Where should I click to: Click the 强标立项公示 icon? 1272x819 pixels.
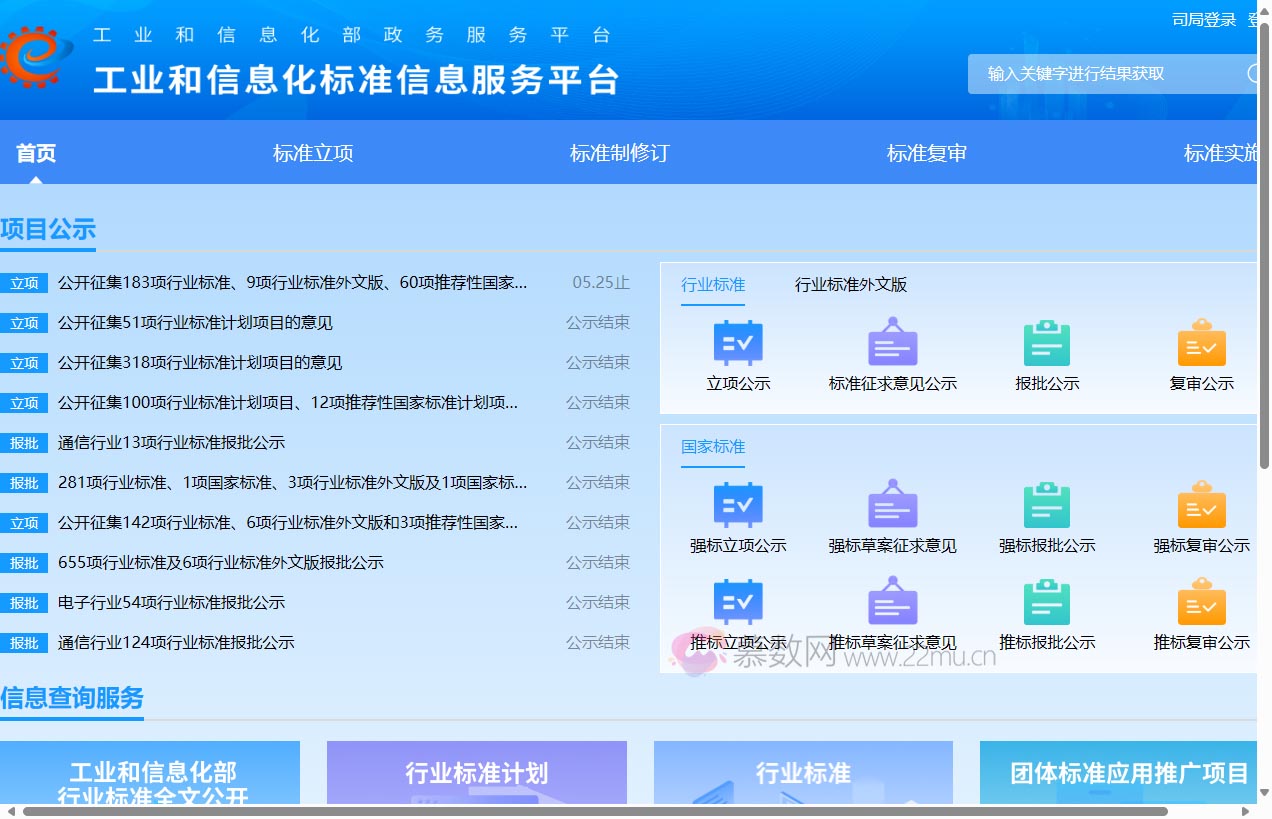pos(738,505)
